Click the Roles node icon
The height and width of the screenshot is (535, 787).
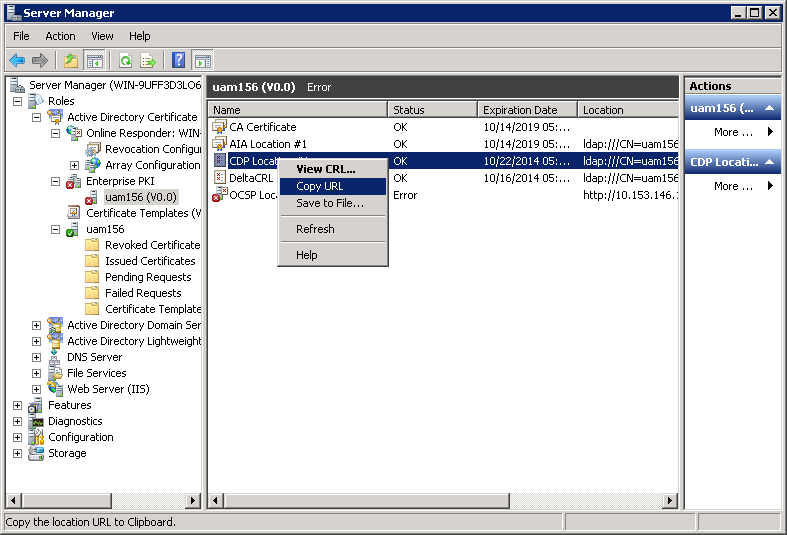coord(36,101)
